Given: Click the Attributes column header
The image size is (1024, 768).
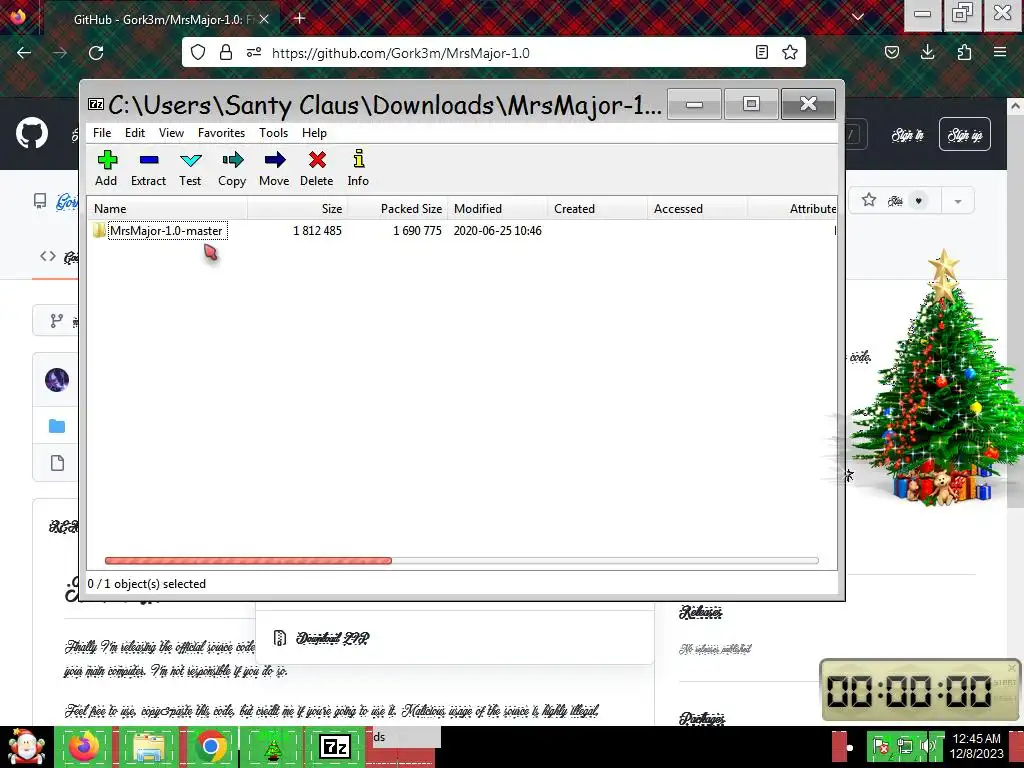Looking at the screenshot, I should [792, 209].
